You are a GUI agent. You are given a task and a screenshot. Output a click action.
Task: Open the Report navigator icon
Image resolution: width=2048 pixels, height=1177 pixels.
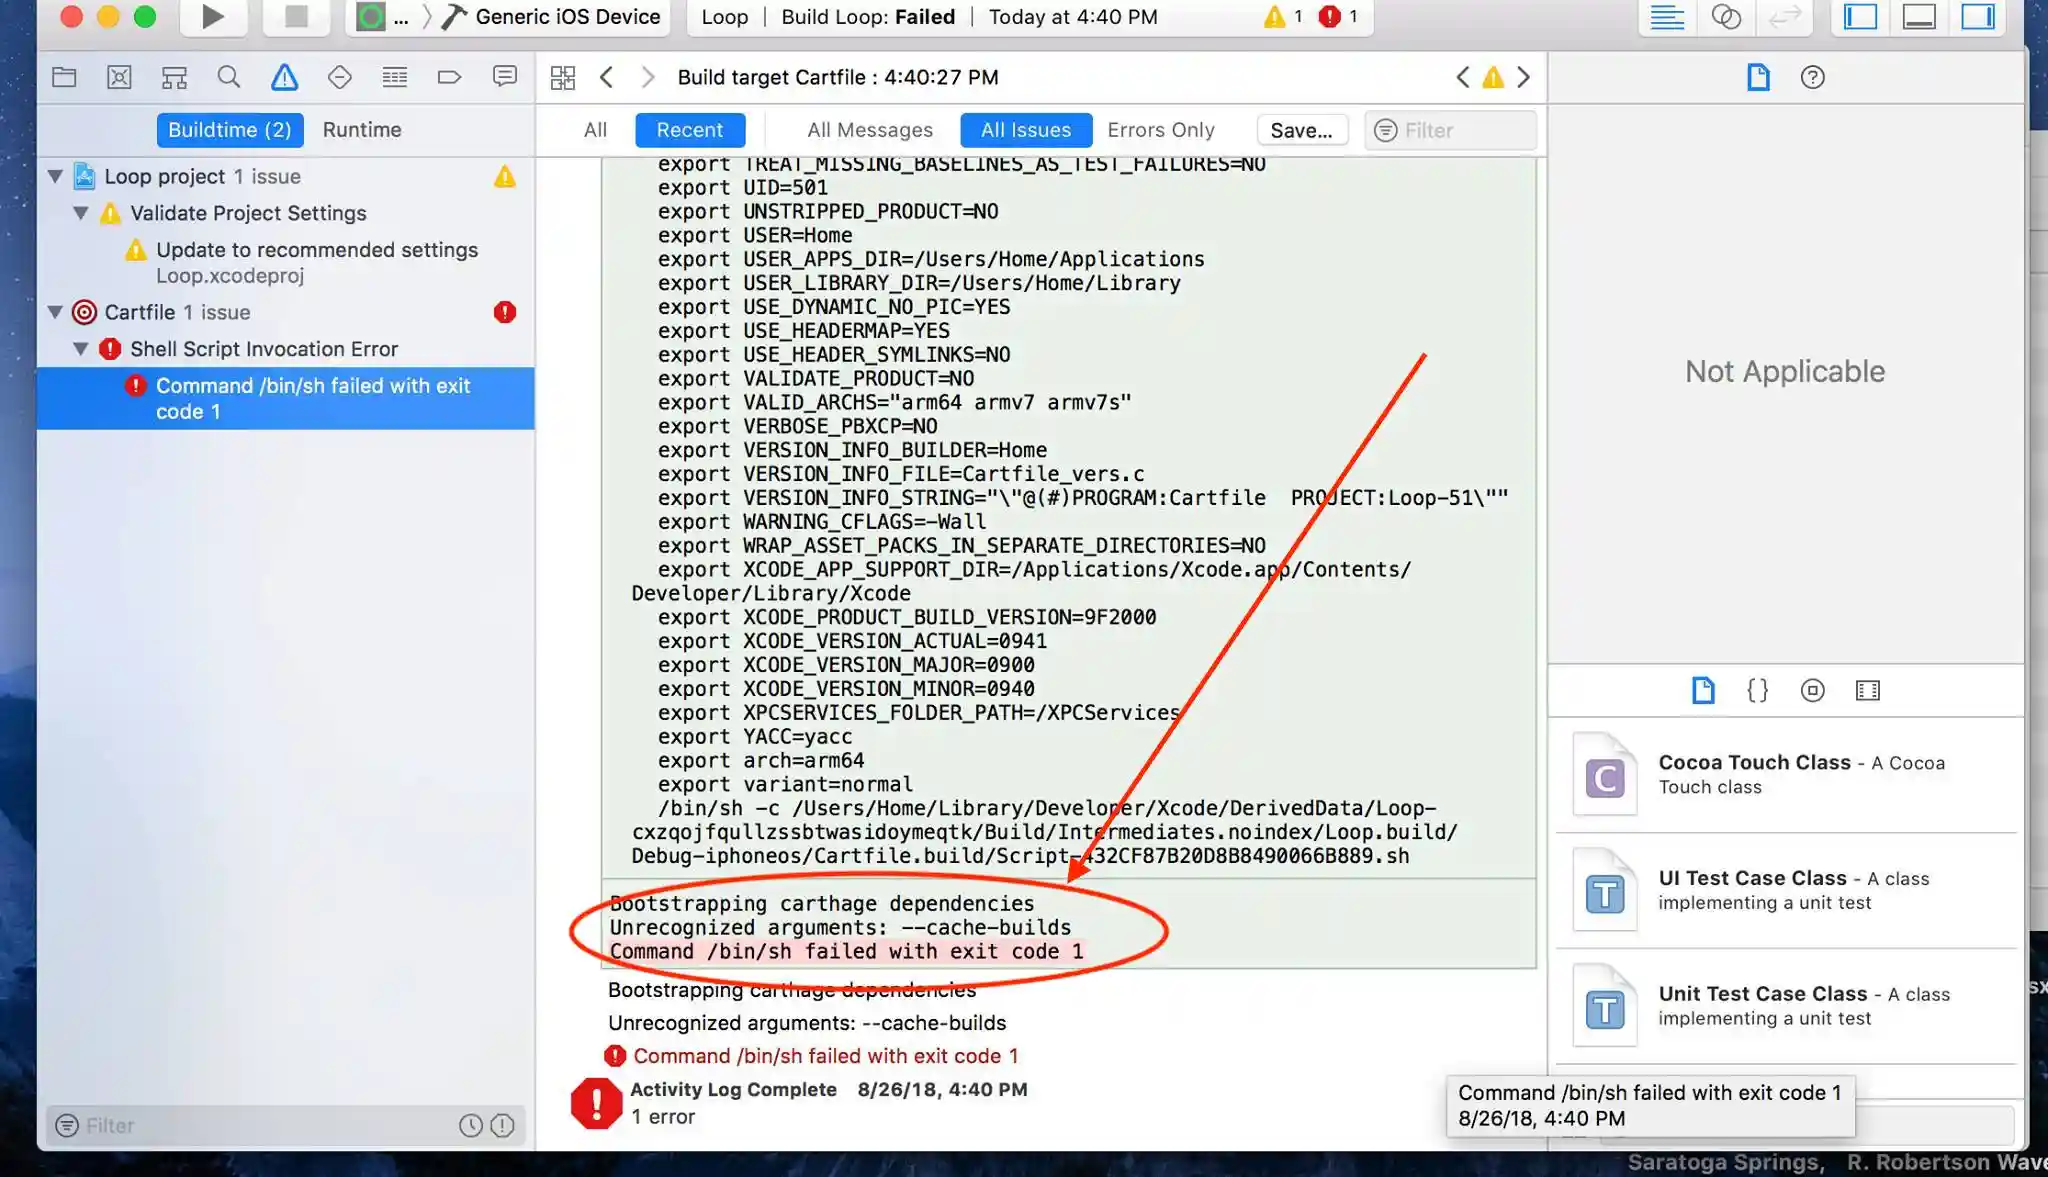[504, 78]
